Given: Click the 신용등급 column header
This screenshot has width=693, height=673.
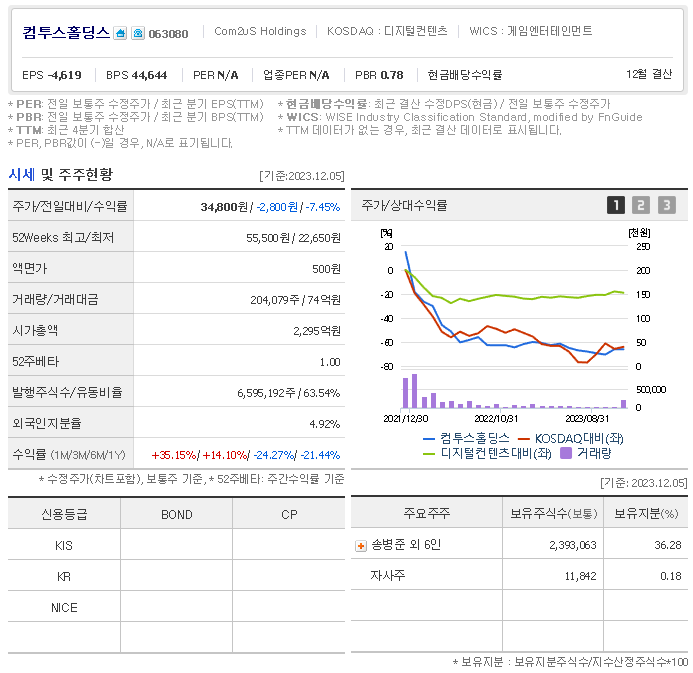Looking at the screenshot, I should pyautogui.click(x=64, y=514).
